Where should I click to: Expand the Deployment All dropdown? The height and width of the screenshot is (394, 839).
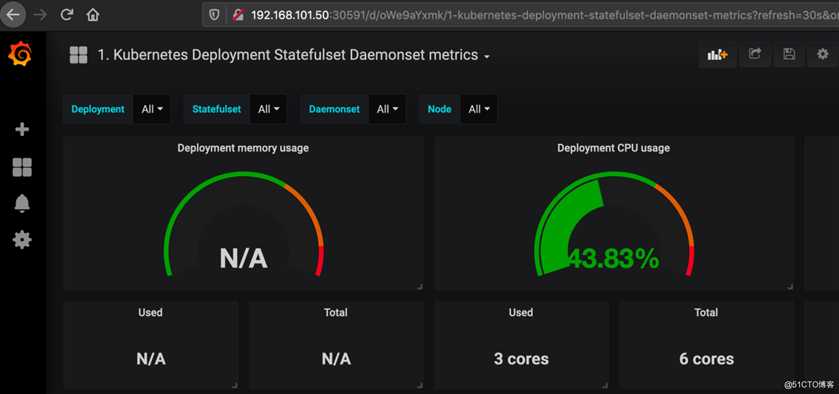pyautogui.click(x=152, y=109)
